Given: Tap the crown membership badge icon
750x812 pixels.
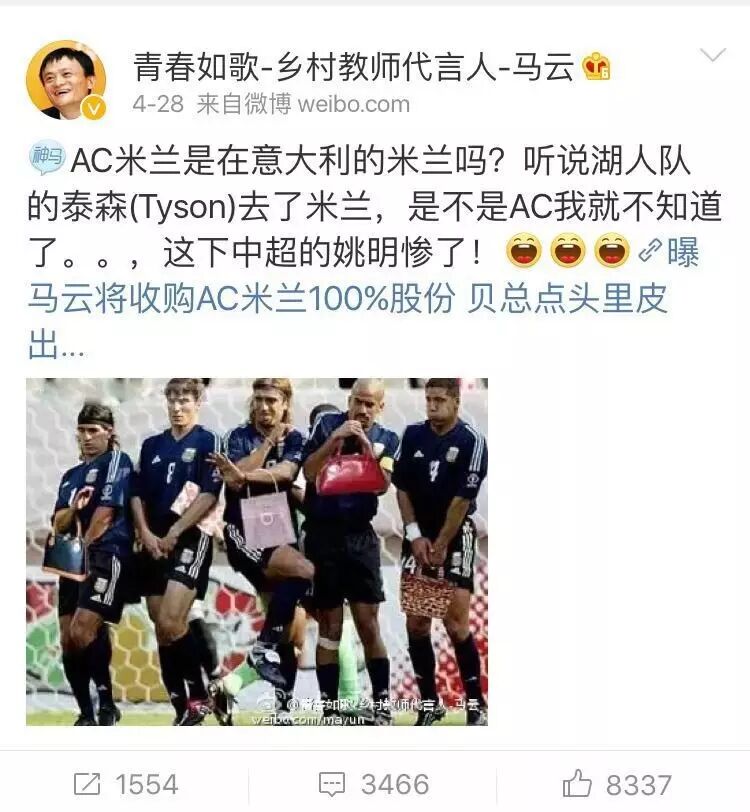Looking at the screenshot, I should pyautogui.click(x=596, y=66).
